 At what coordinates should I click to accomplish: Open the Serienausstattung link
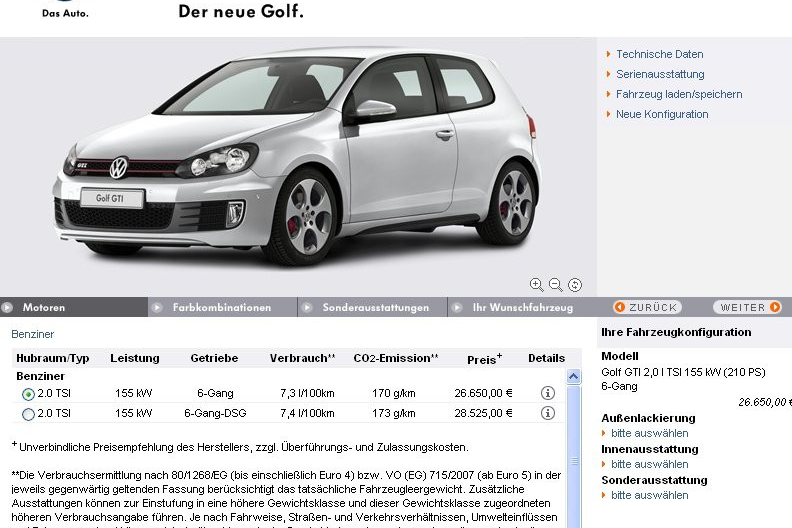pos(660,74)
